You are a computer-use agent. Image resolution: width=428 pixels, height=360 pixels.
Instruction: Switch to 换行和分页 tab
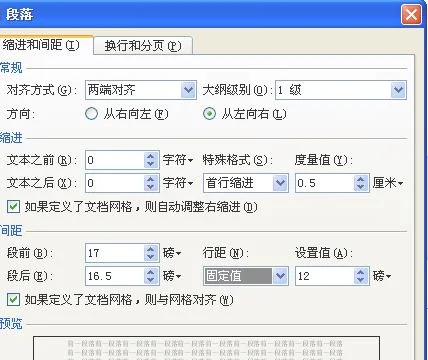[143, 46]
